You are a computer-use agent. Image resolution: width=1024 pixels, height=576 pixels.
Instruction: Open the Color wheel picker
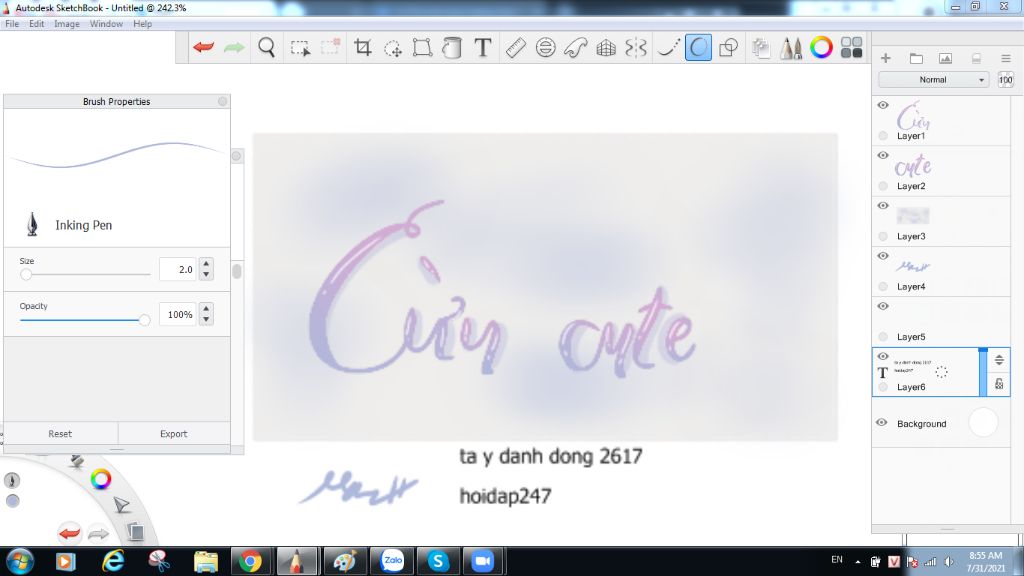click(822, 46)
